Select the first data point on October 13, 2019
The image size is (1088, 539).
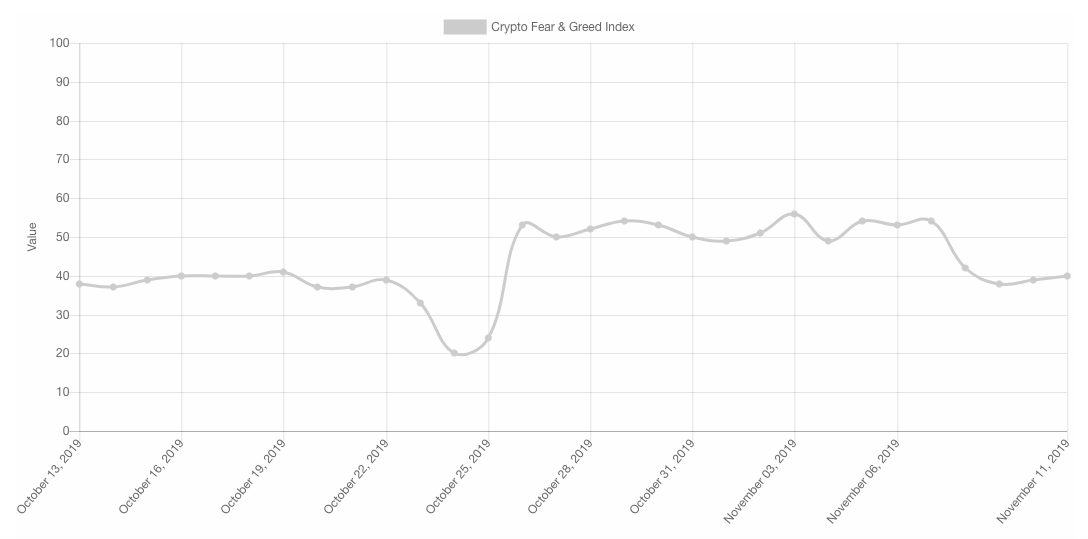point(80,284)
